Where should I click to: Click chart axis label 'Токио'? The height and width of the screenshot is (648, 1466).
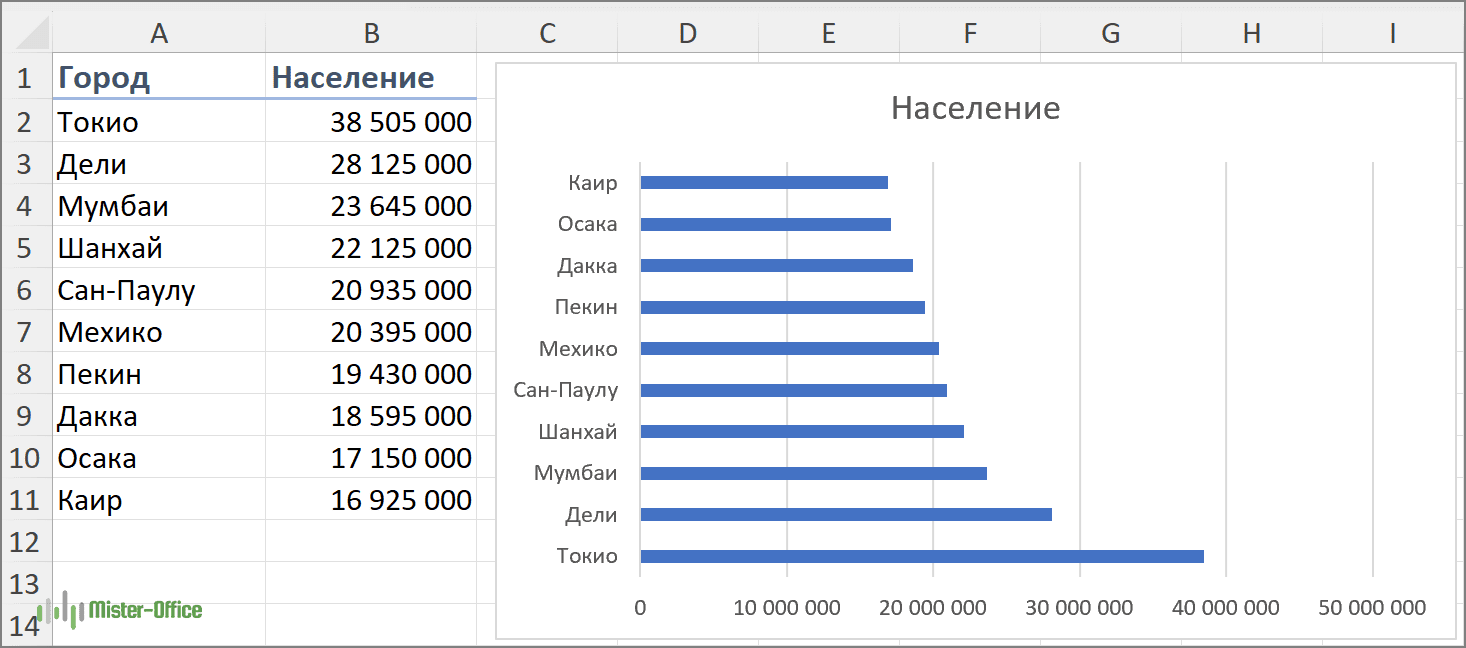pyautogui.click(x=587, y=556)
